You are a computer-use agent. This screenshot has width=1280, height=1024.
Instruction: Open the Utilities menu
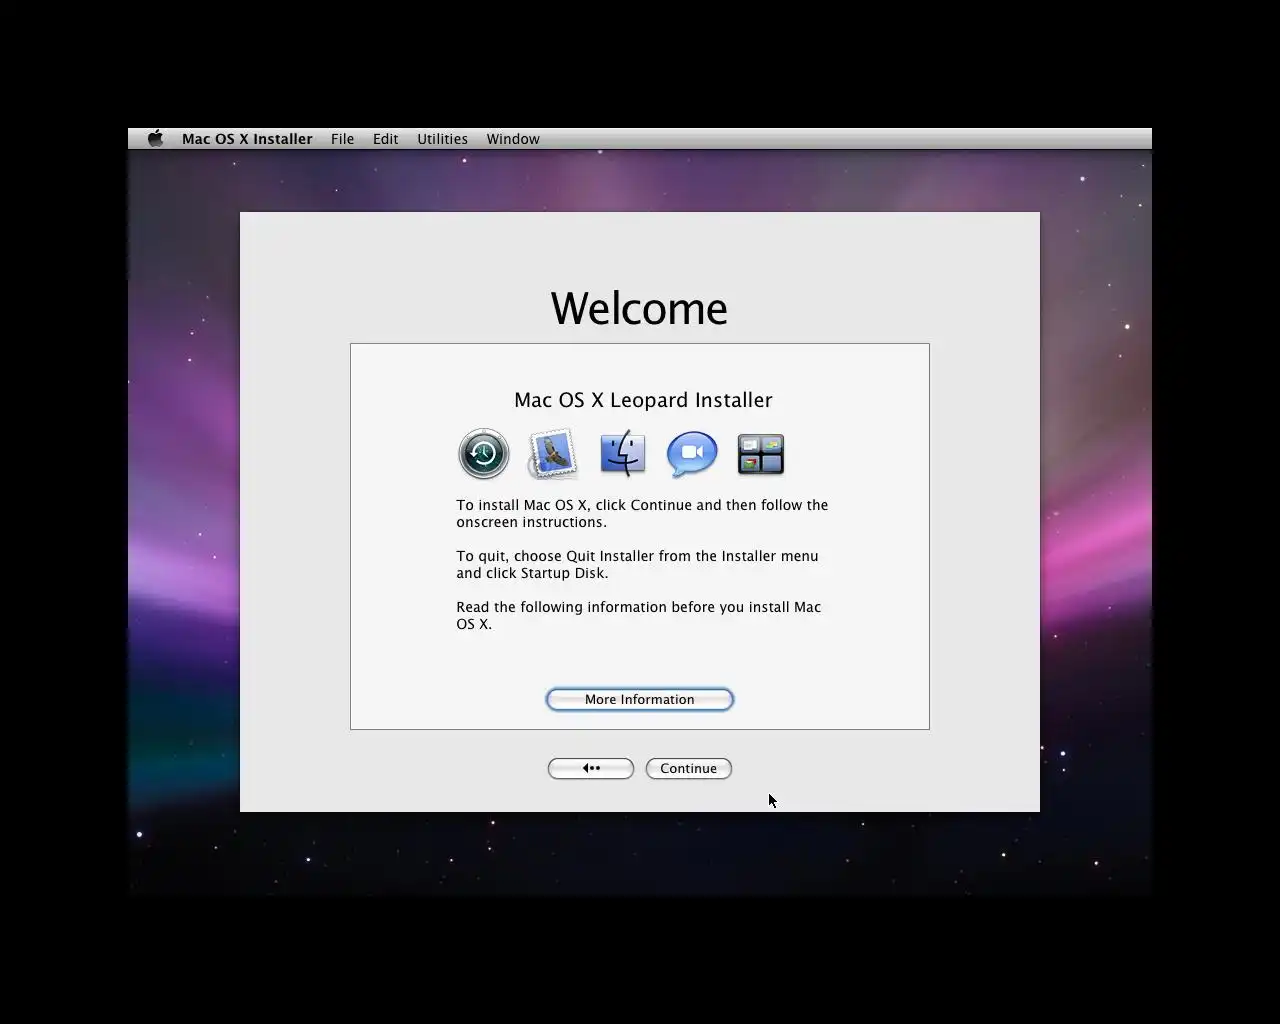click(442, 139)
